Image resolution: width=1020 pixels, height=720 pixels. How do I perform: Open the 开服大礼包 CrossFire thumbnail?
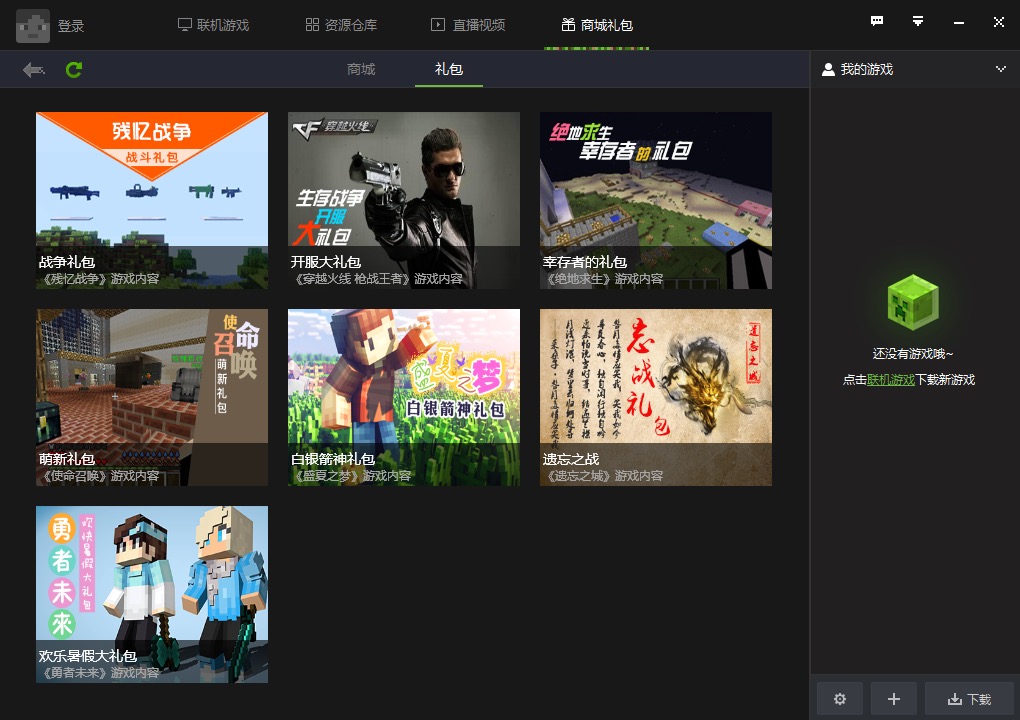click(404, 200)
